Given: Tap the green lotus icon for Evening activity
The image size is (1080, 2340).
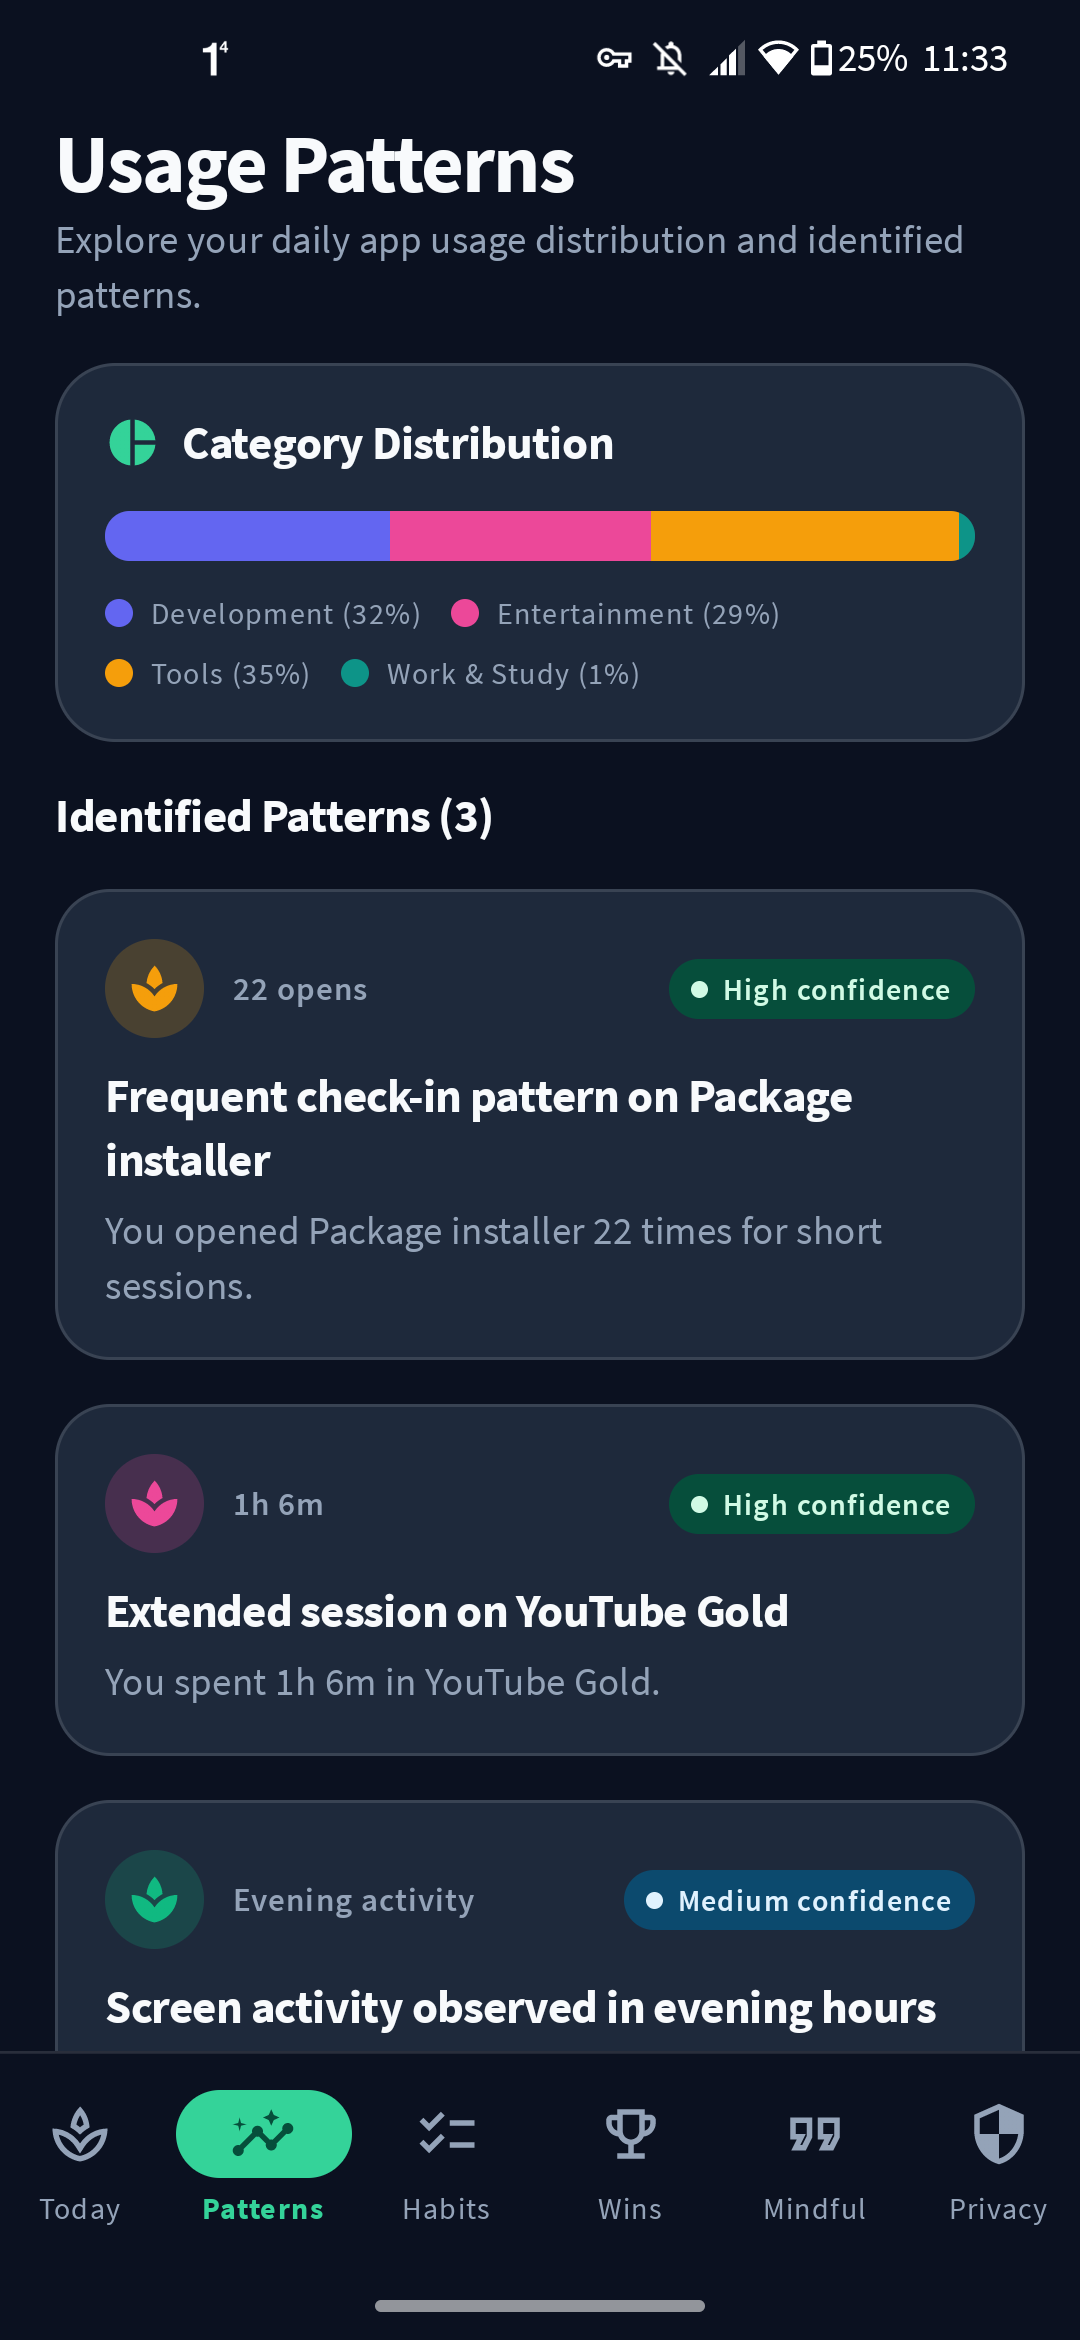Looking at the screenshot, I should (154, 1900).
